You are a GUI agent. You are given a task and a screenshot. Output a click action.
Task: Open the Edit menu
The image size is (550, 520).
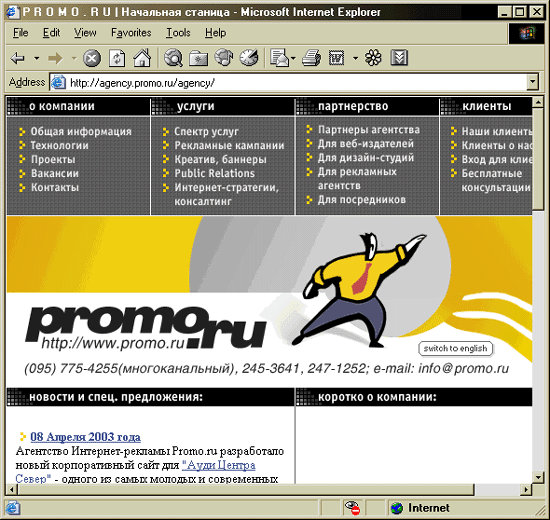51,33
